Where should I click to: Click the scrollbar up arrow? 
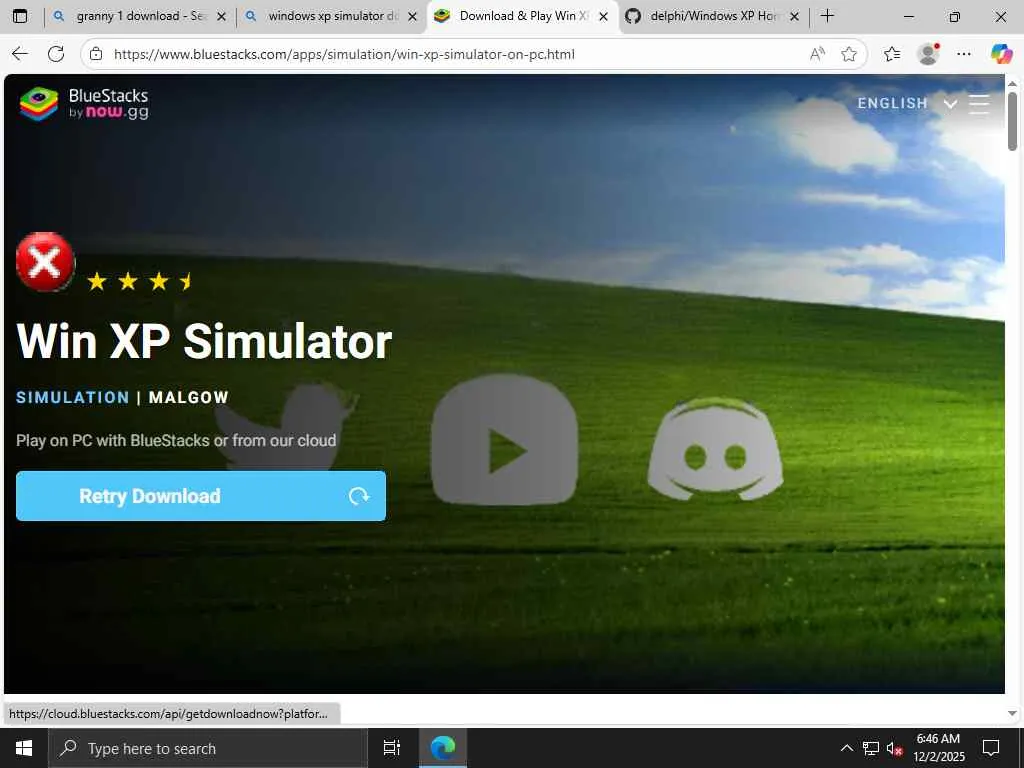[1012, 84]
